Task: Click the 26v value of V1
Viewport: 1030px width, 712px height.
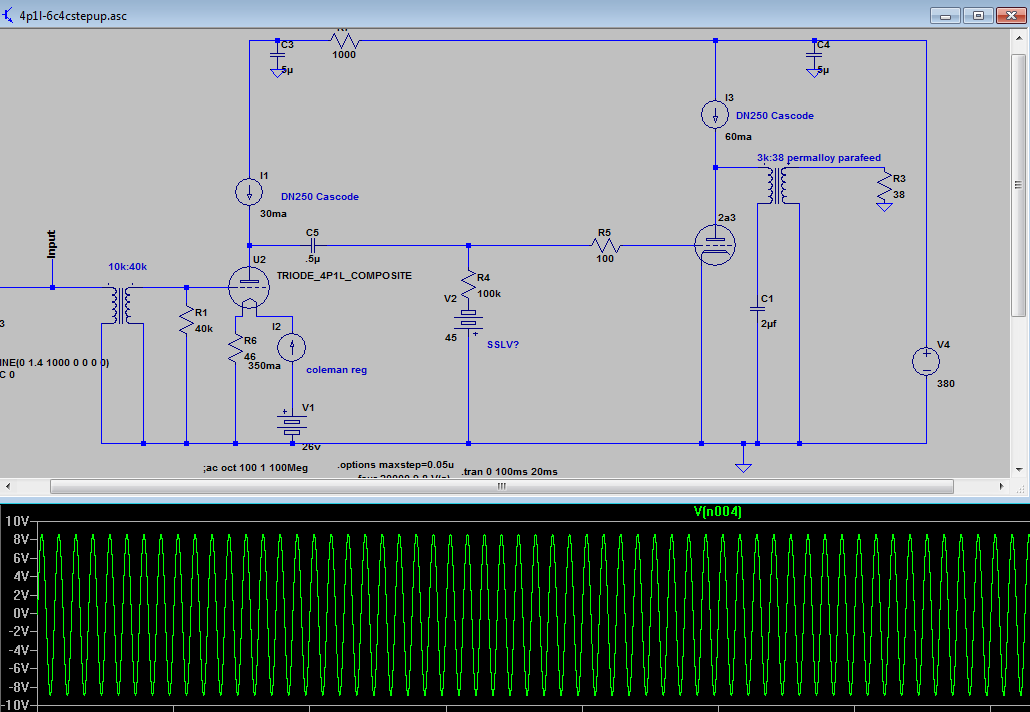Action: pyautogui.click(x=311, y=447)
